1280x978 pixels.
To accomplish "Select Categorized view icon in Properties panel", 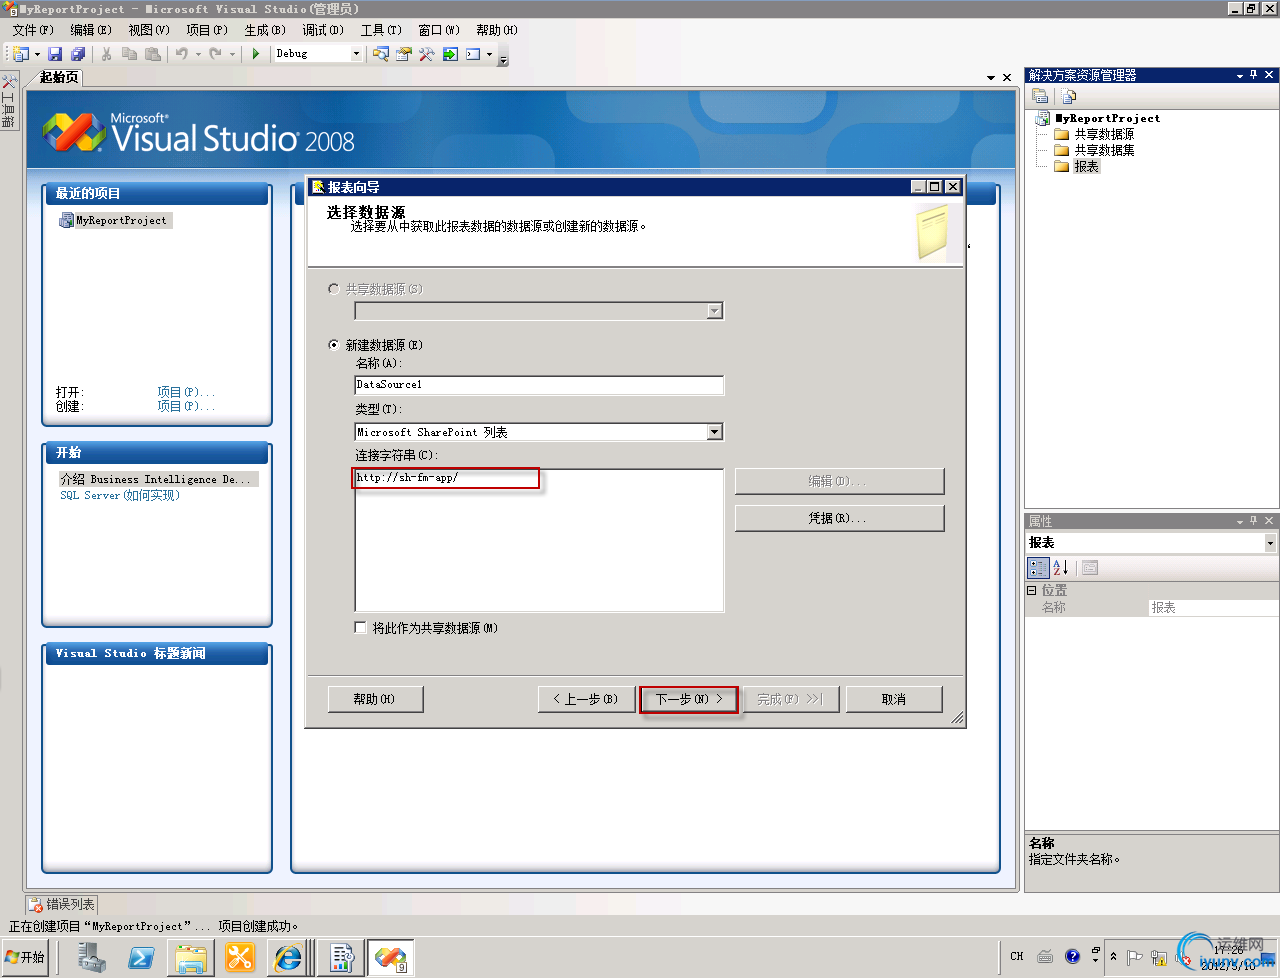I will pos(1039,568).
